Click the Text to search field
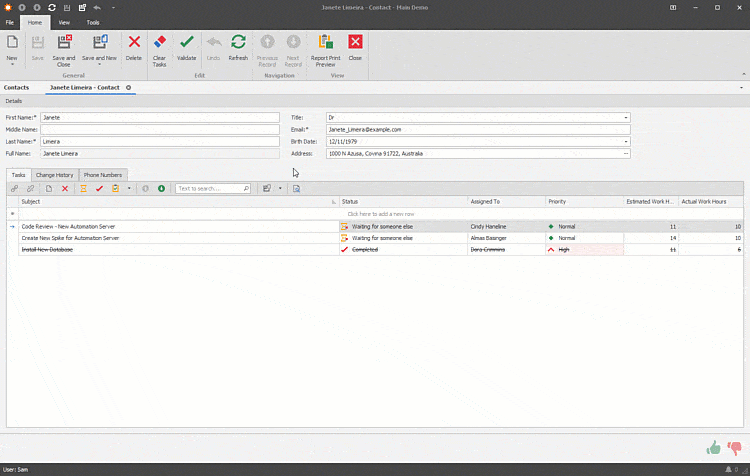Image resolution: width=750 pixels, height=476 pixels. click(210, 188)
